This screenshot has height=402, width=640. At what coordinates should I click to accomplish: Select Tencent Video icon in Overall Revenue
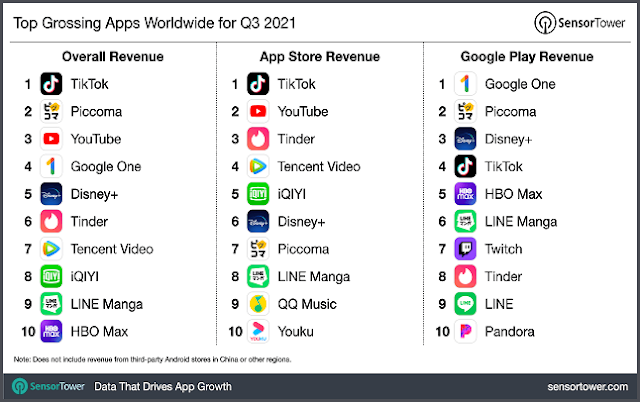coord(51,249)
